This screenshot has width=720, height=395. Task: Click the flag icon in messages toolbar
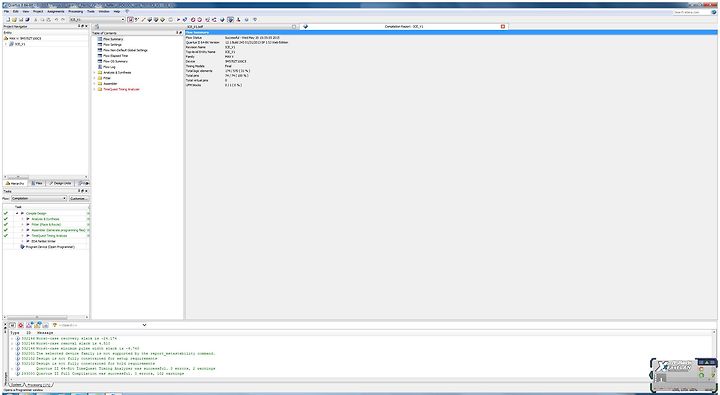click(x=45, y=325)
